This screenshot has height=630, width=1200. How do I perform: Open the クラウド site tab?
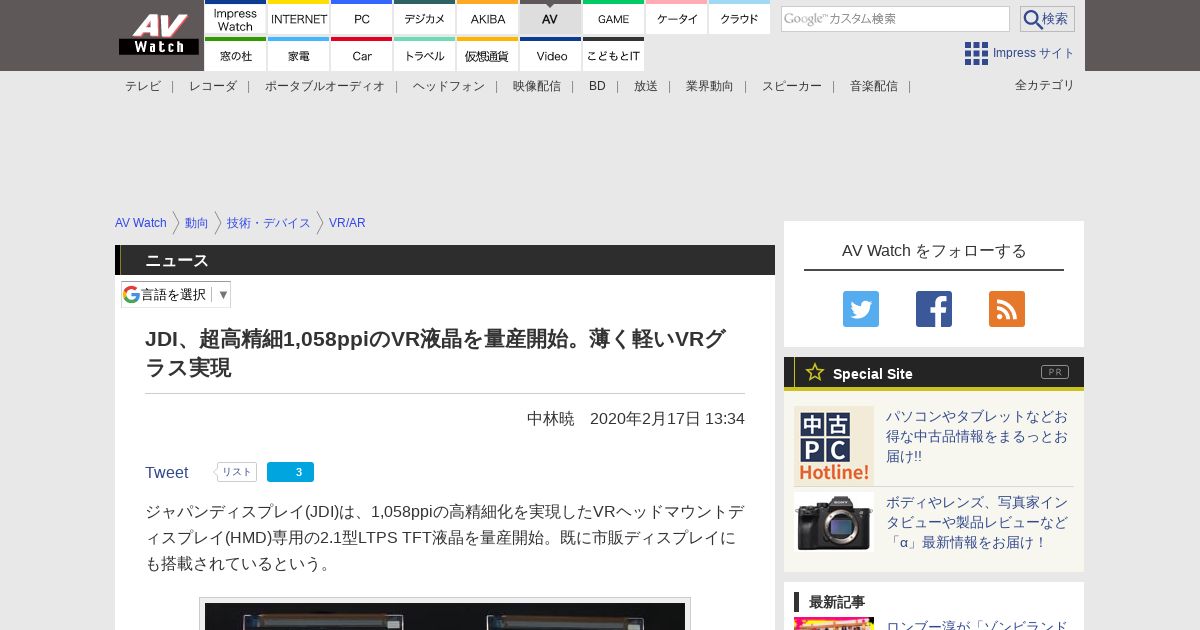coord(740,18)
